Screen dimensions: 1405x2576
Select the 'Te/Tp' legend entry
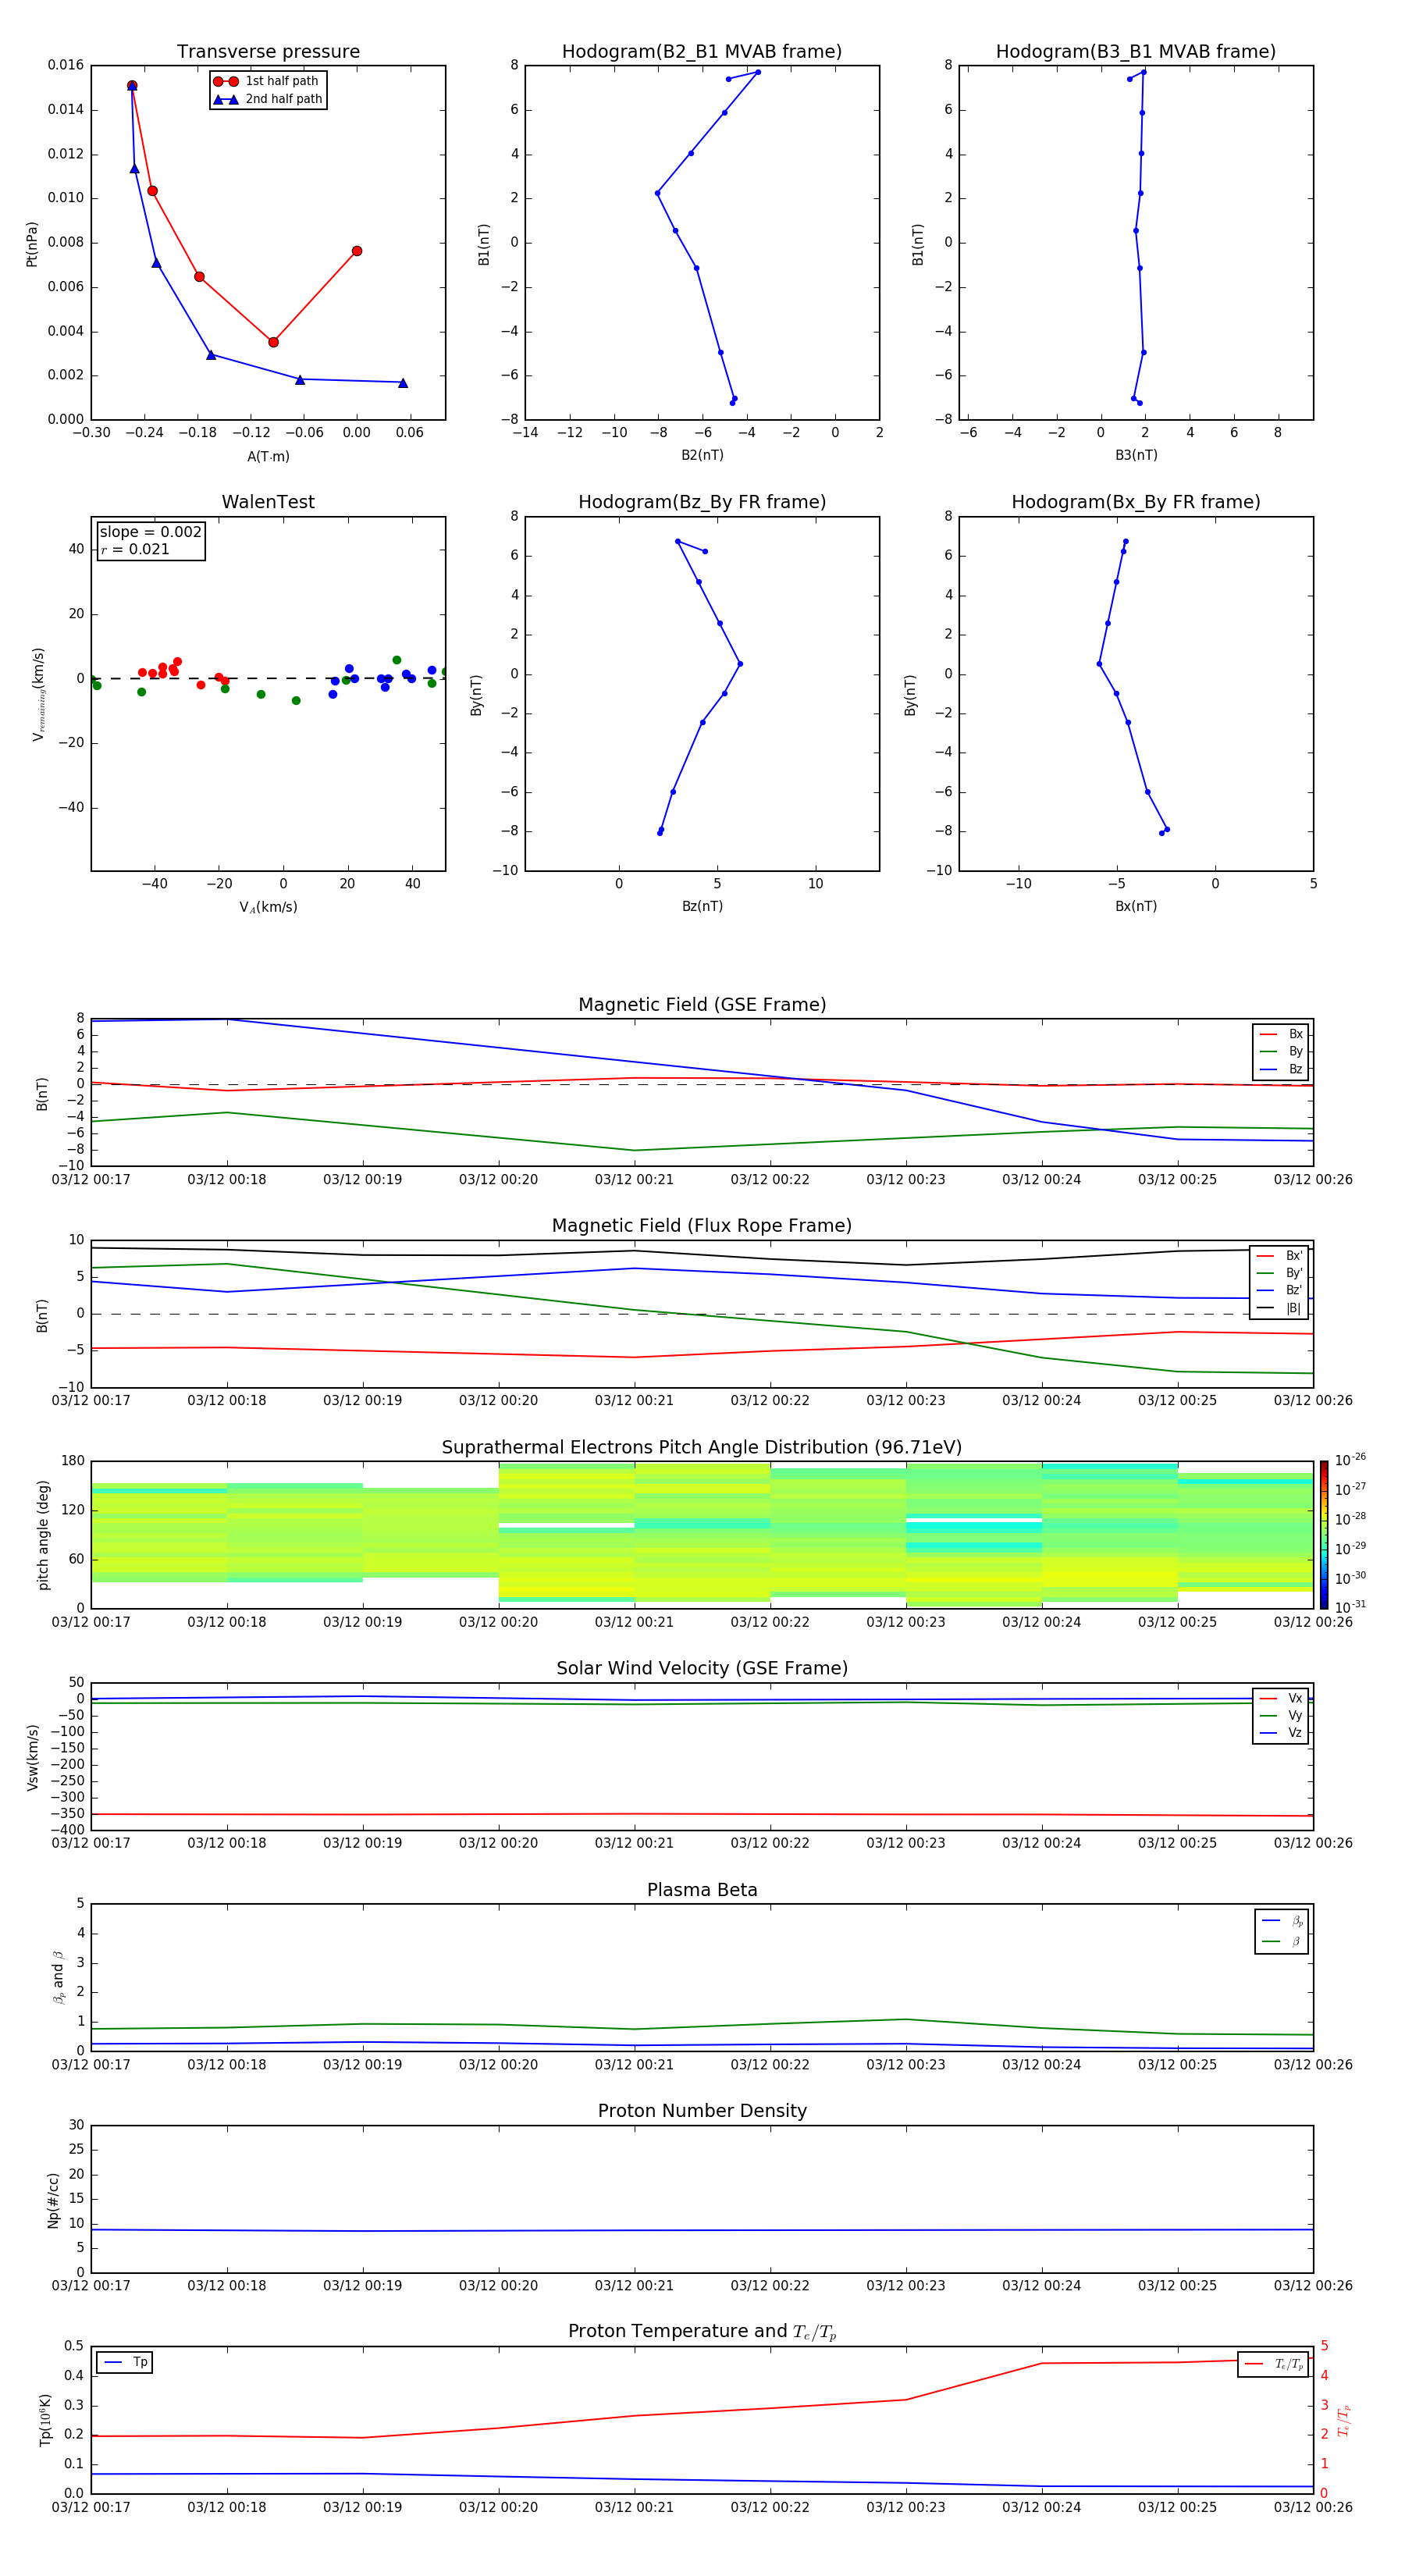point(1274,2364)
